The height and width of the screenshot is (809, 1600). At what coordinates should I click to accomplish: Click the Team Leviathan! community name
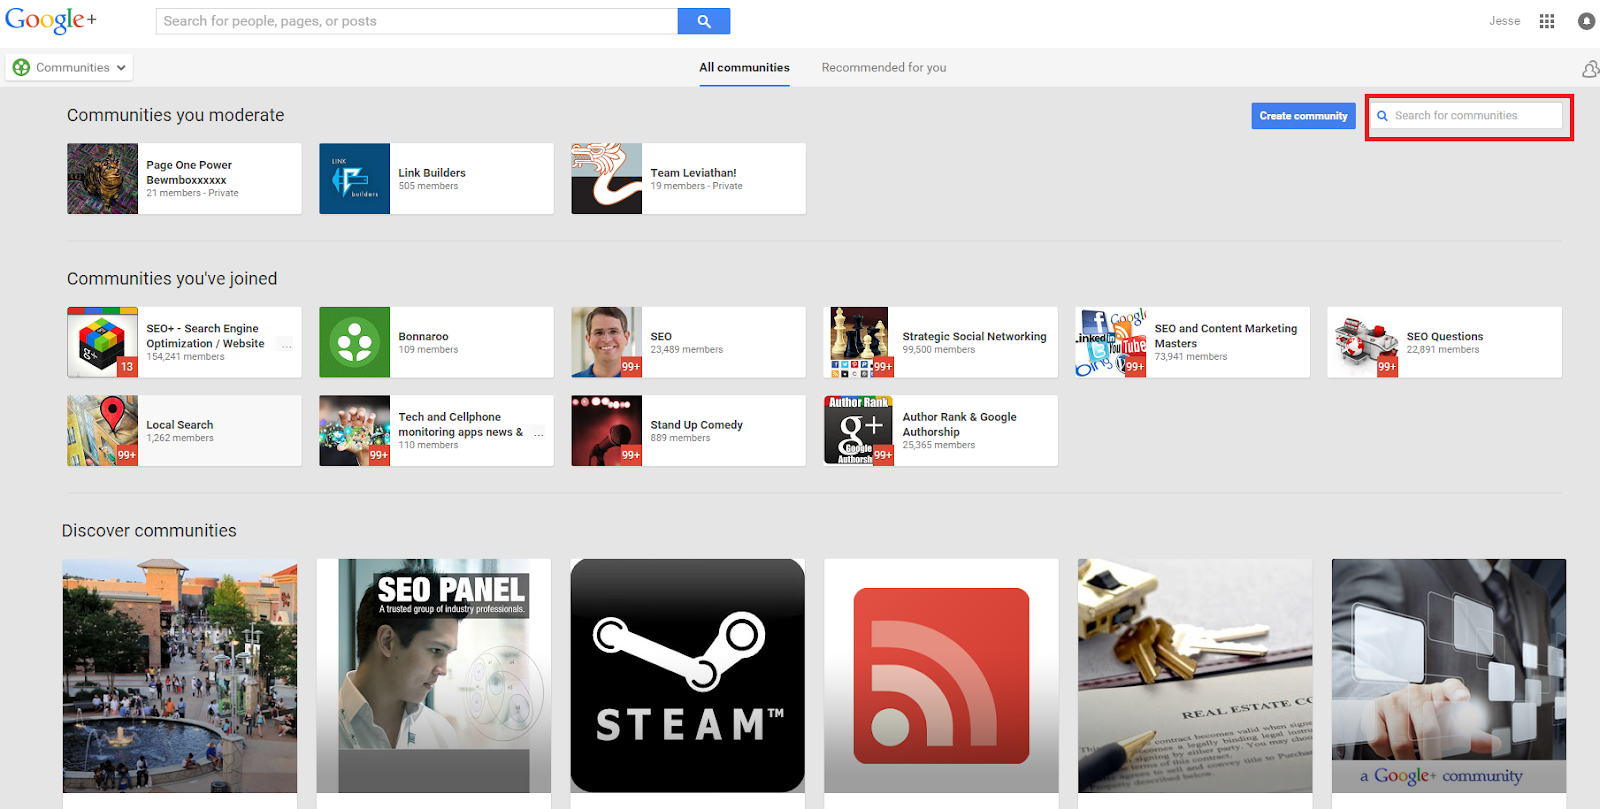tap(693, 173)
